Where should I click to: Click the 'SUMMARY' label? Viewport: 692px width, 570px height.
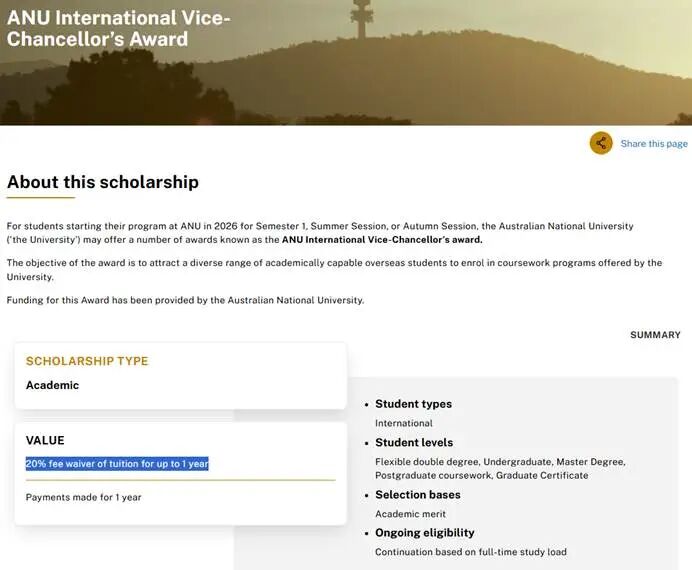[655, 335]
